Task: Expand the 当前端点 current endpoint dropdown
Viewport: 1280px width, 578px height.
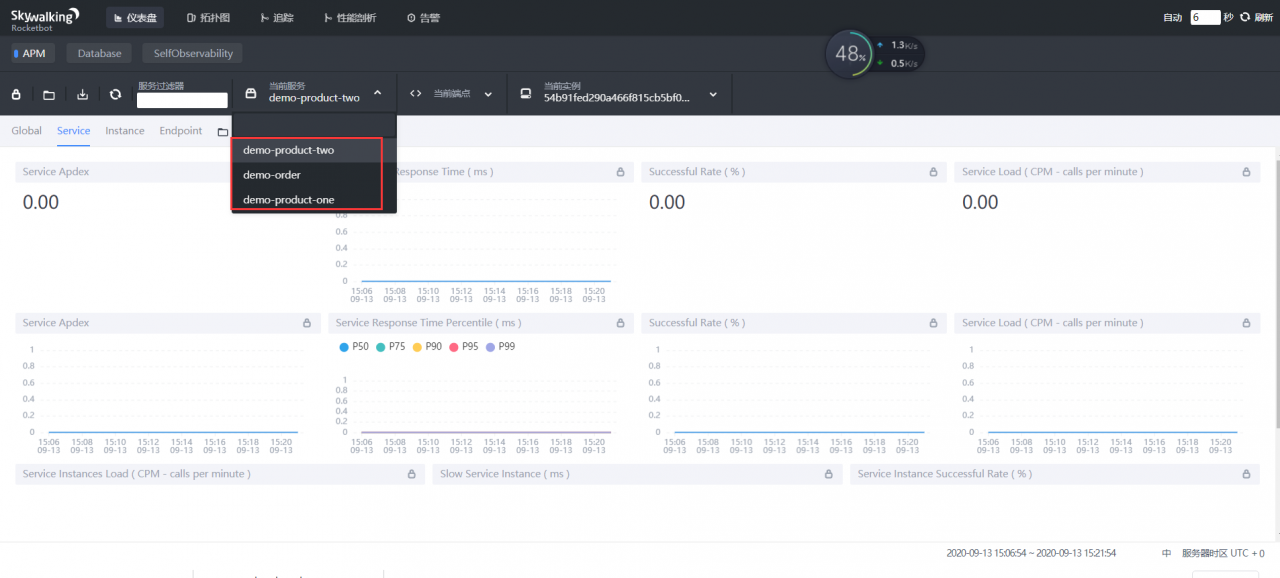Action: click(x=489, y=94)
